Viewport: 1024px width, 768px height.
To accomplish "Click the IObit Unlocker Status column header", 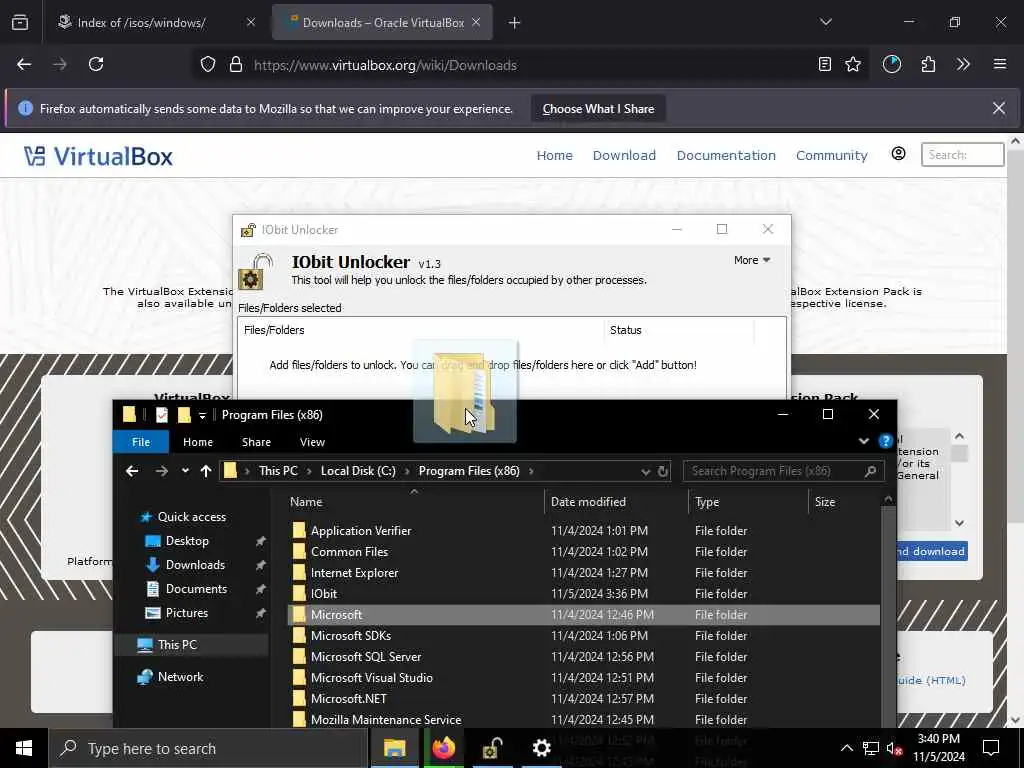I will tap(679, 330).
